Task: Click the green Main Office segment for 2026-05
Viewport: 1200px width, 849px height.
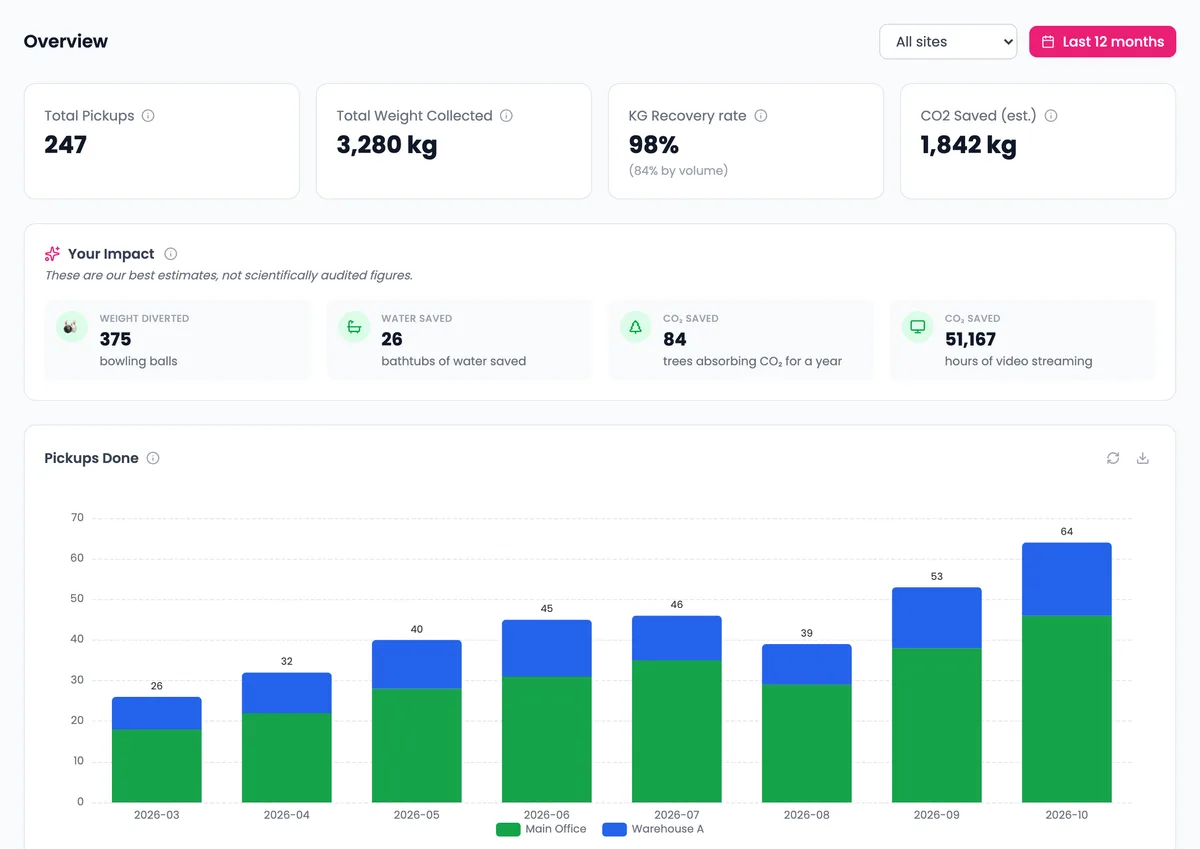Action: (x=417, y=745)
